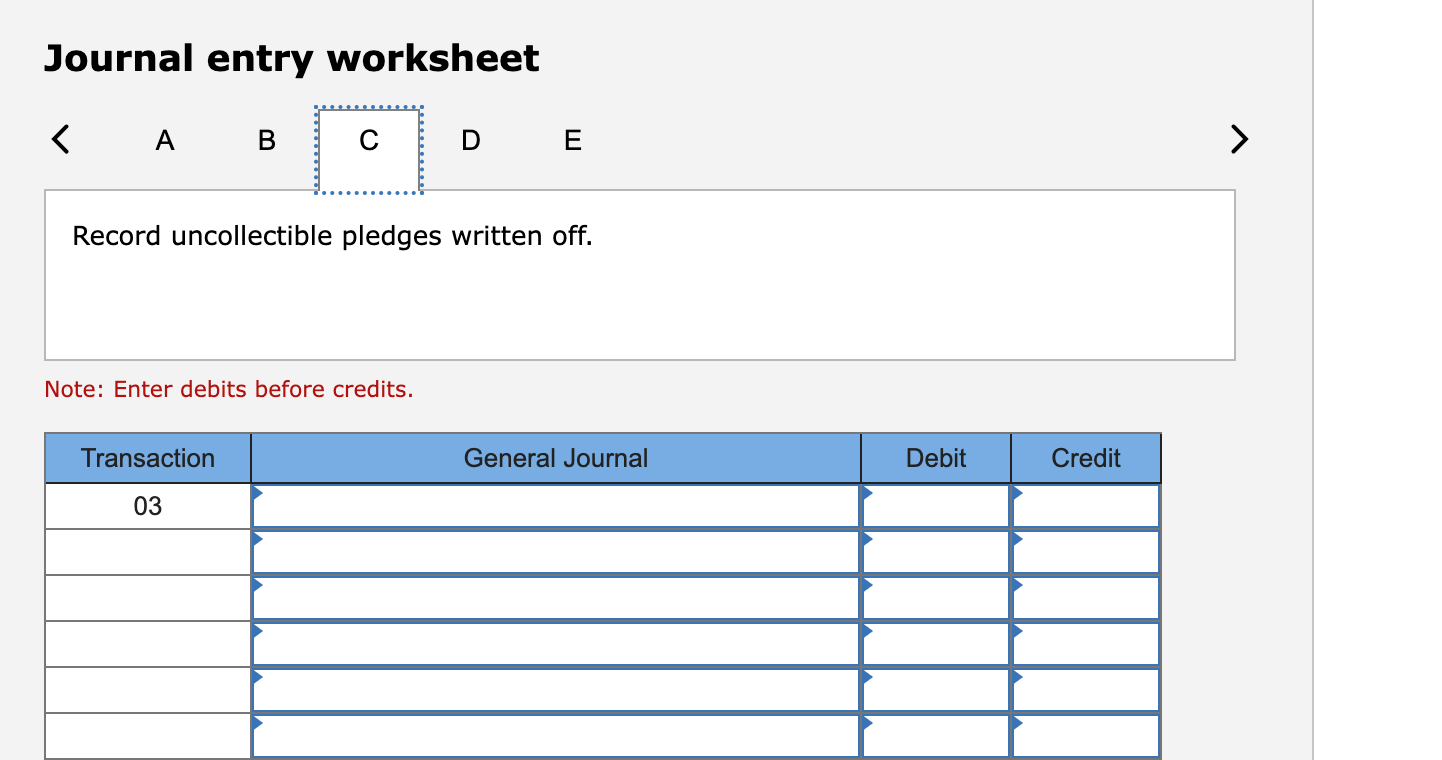Go to journal entry tab E
1442x760 pixels.
click(573, 141)
